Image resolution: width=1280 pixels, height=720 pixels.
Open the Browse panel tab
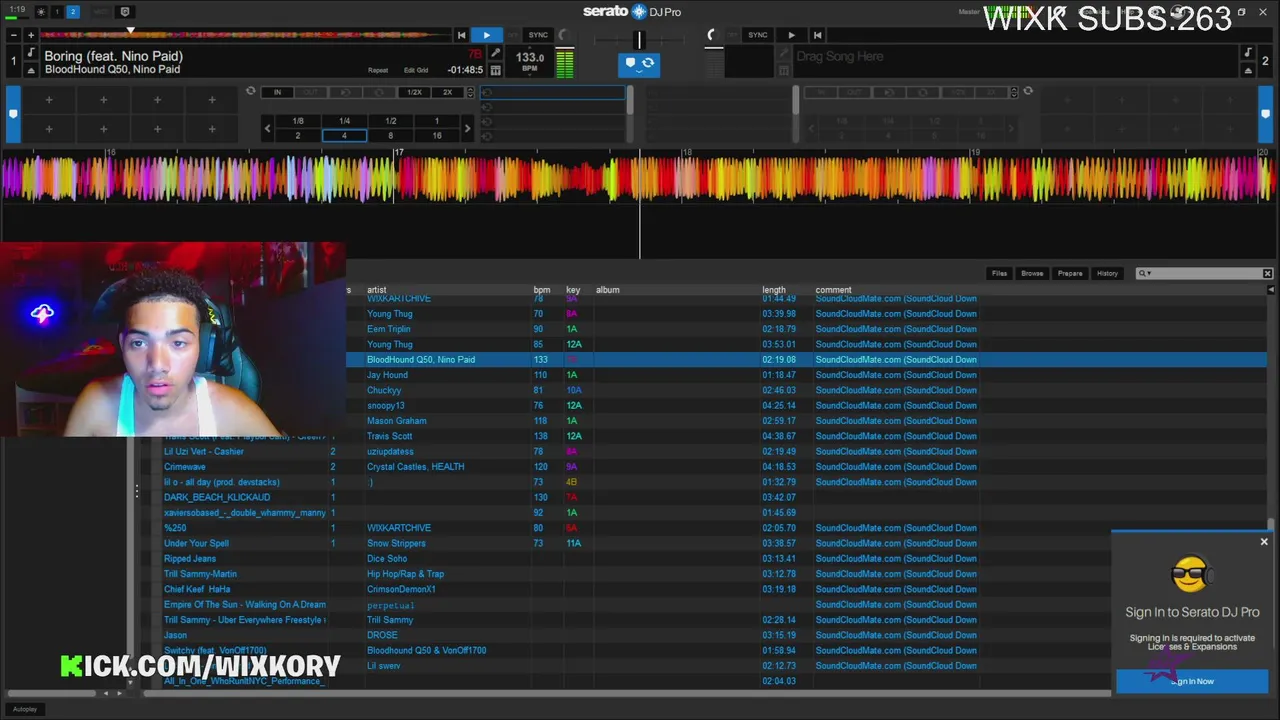click(1032, 273)
